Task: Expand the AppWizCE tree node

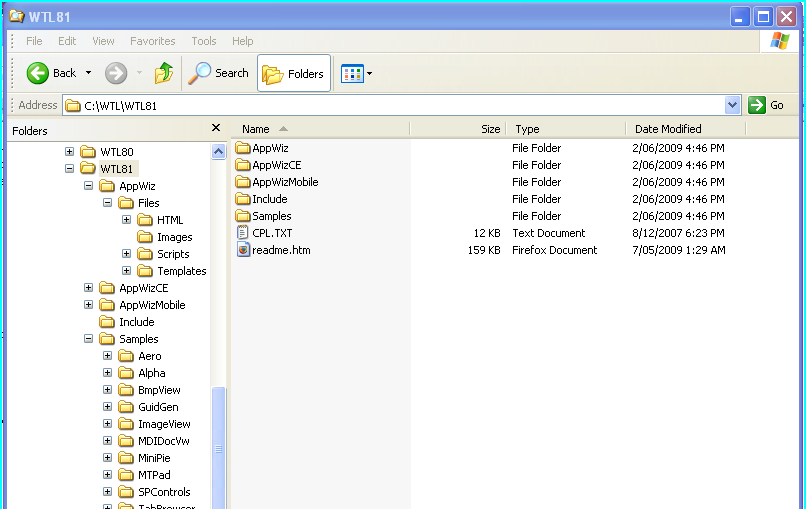Action: point(88,287)
